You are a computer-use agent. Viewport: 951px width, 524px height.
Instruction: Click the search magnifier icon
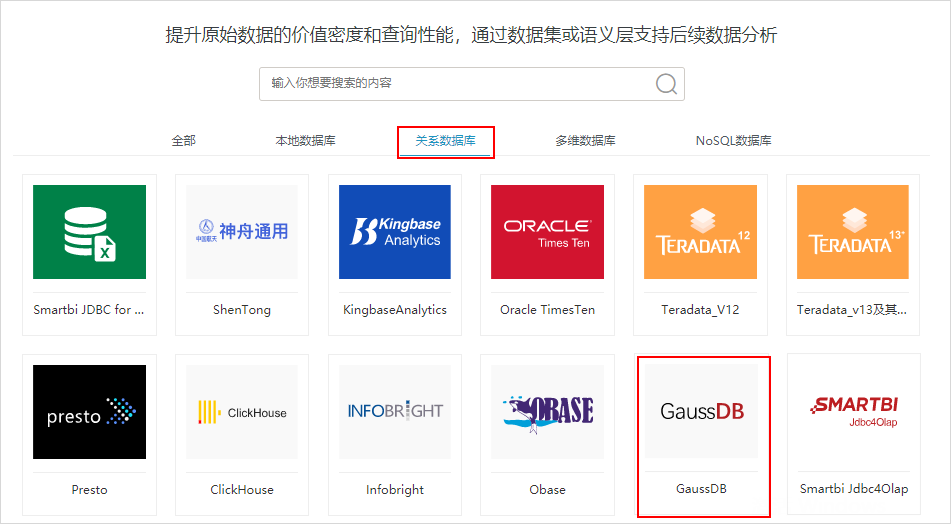666,84
